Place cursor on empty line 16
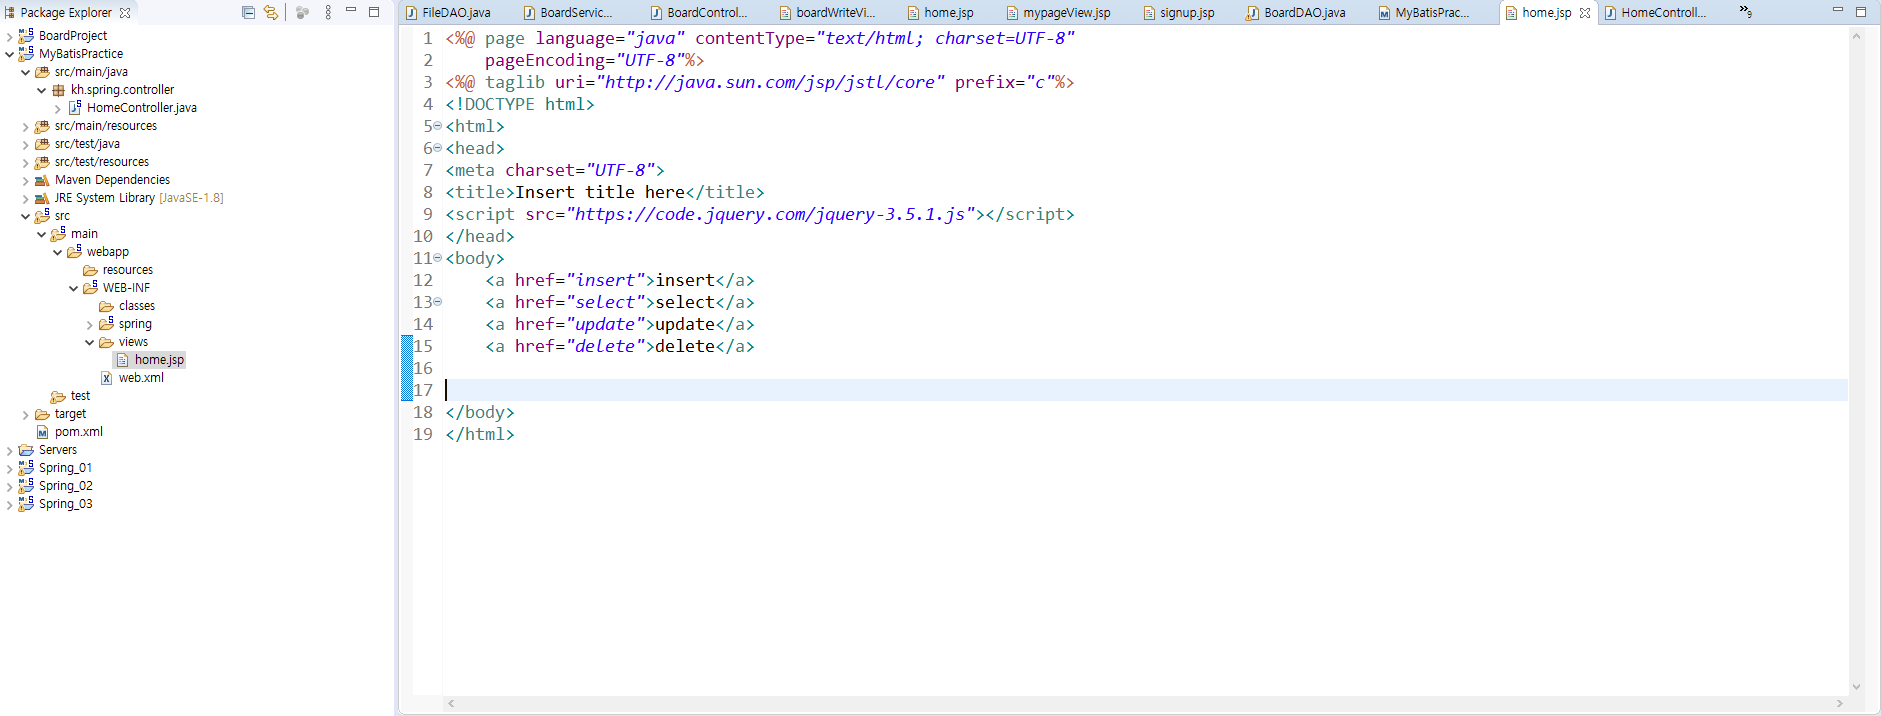This screenshot has height=716, width=1881. (1145, 368)
